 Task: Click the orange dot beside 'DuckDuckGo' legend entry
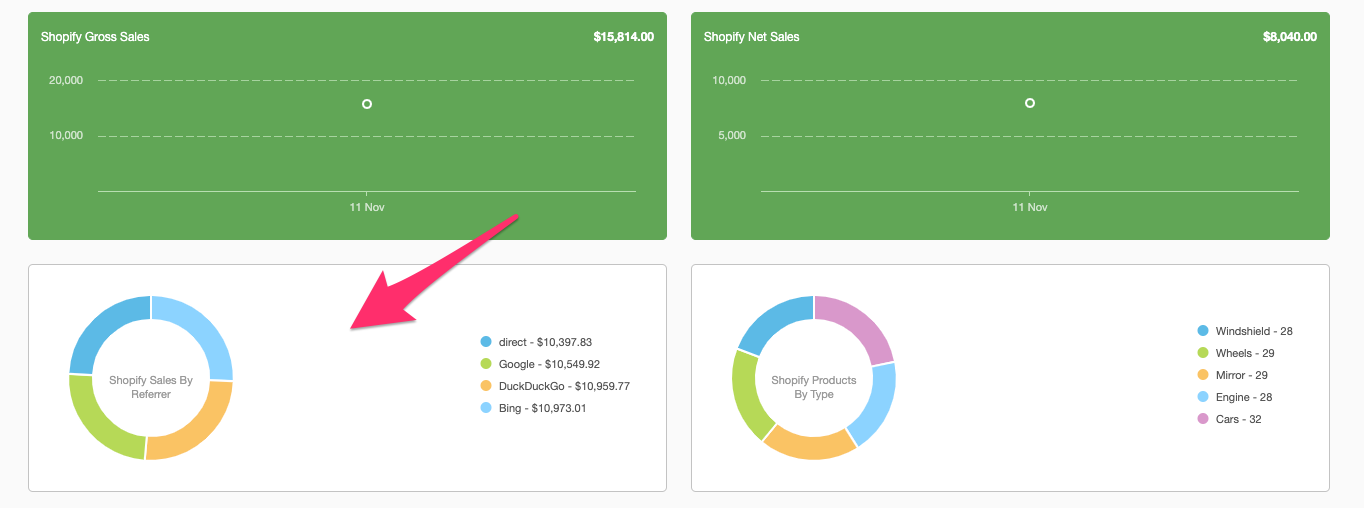[486, 386]
